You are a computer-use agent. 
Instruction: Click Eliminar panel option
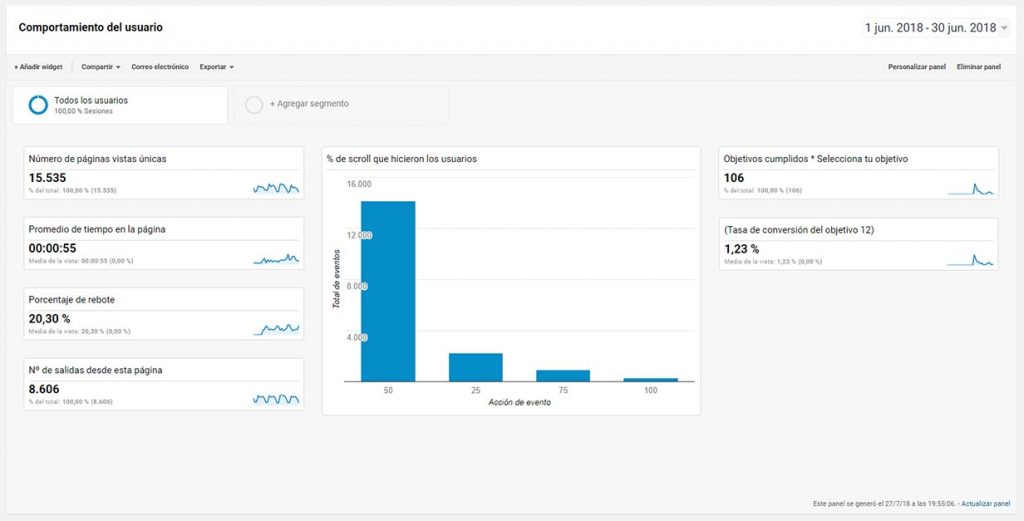pos(979,67)
